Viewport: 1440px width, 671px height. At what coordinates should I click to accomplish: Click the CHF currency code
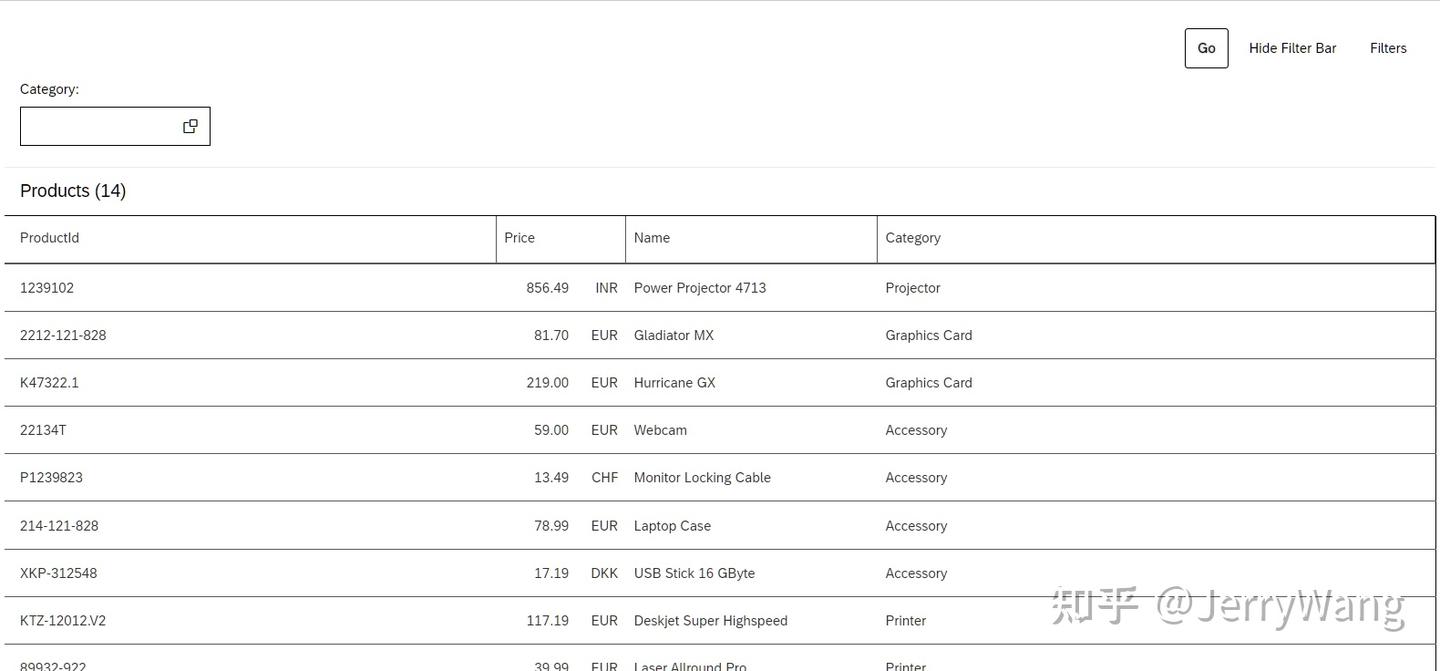coord(604,478)
